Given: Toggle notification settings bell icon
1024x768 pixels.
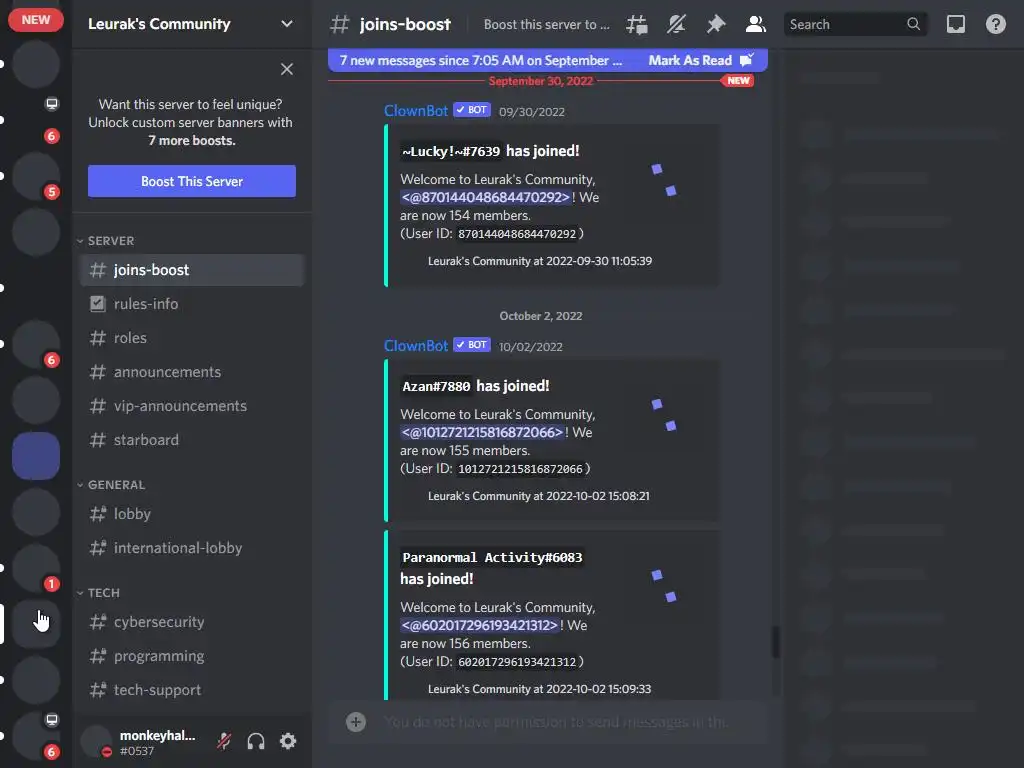Looking at the screenshot, I should pyautogui.click(x=676, y=25).
